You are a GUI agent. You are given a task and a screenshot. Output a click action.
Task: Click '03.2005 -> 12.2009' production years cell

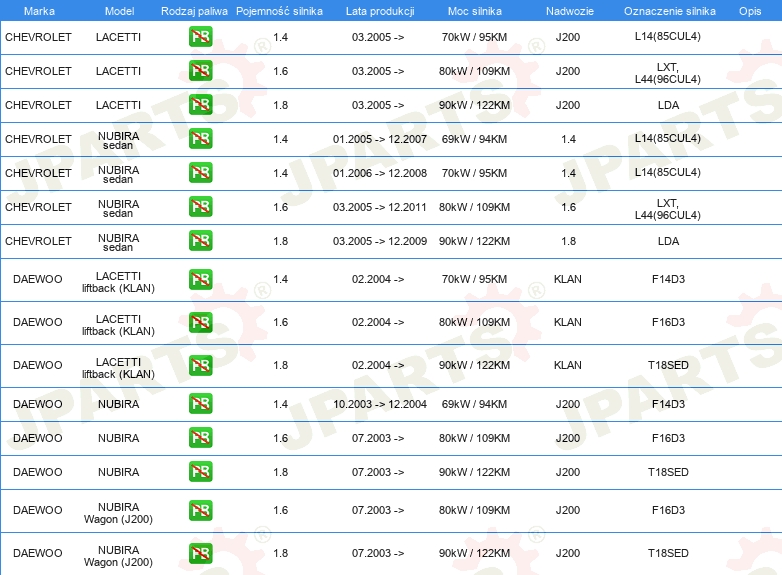380,240
